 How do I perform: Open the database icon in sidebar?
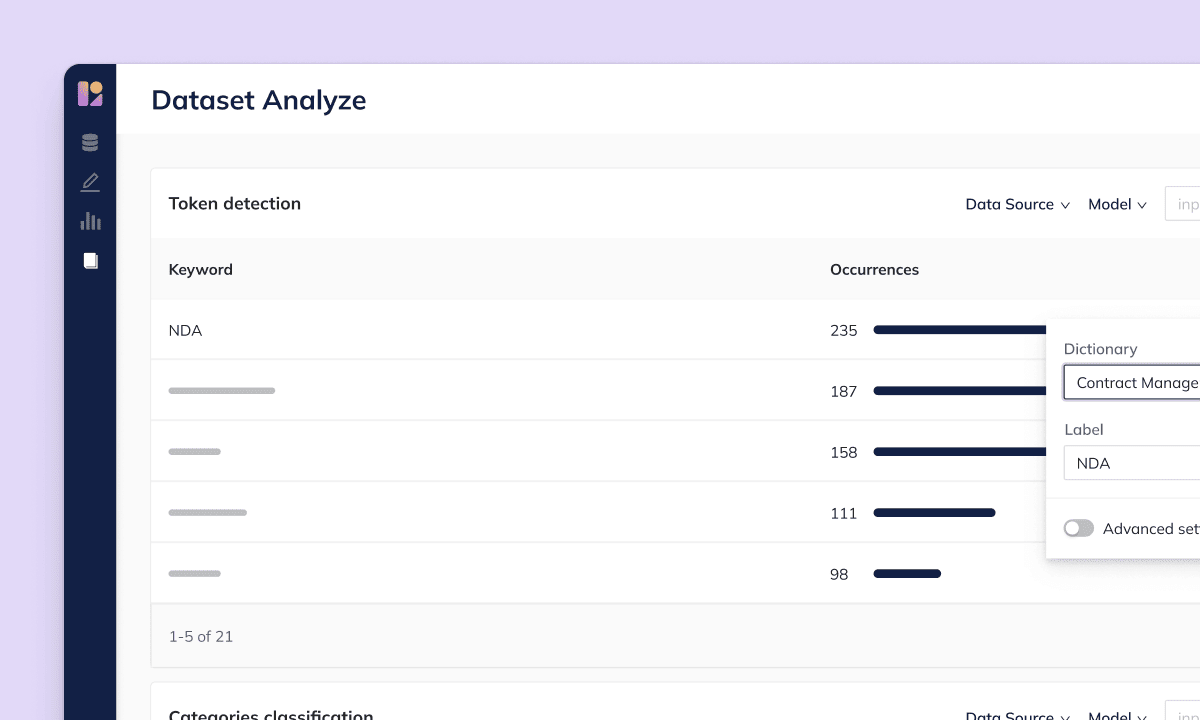click(90, 143)
